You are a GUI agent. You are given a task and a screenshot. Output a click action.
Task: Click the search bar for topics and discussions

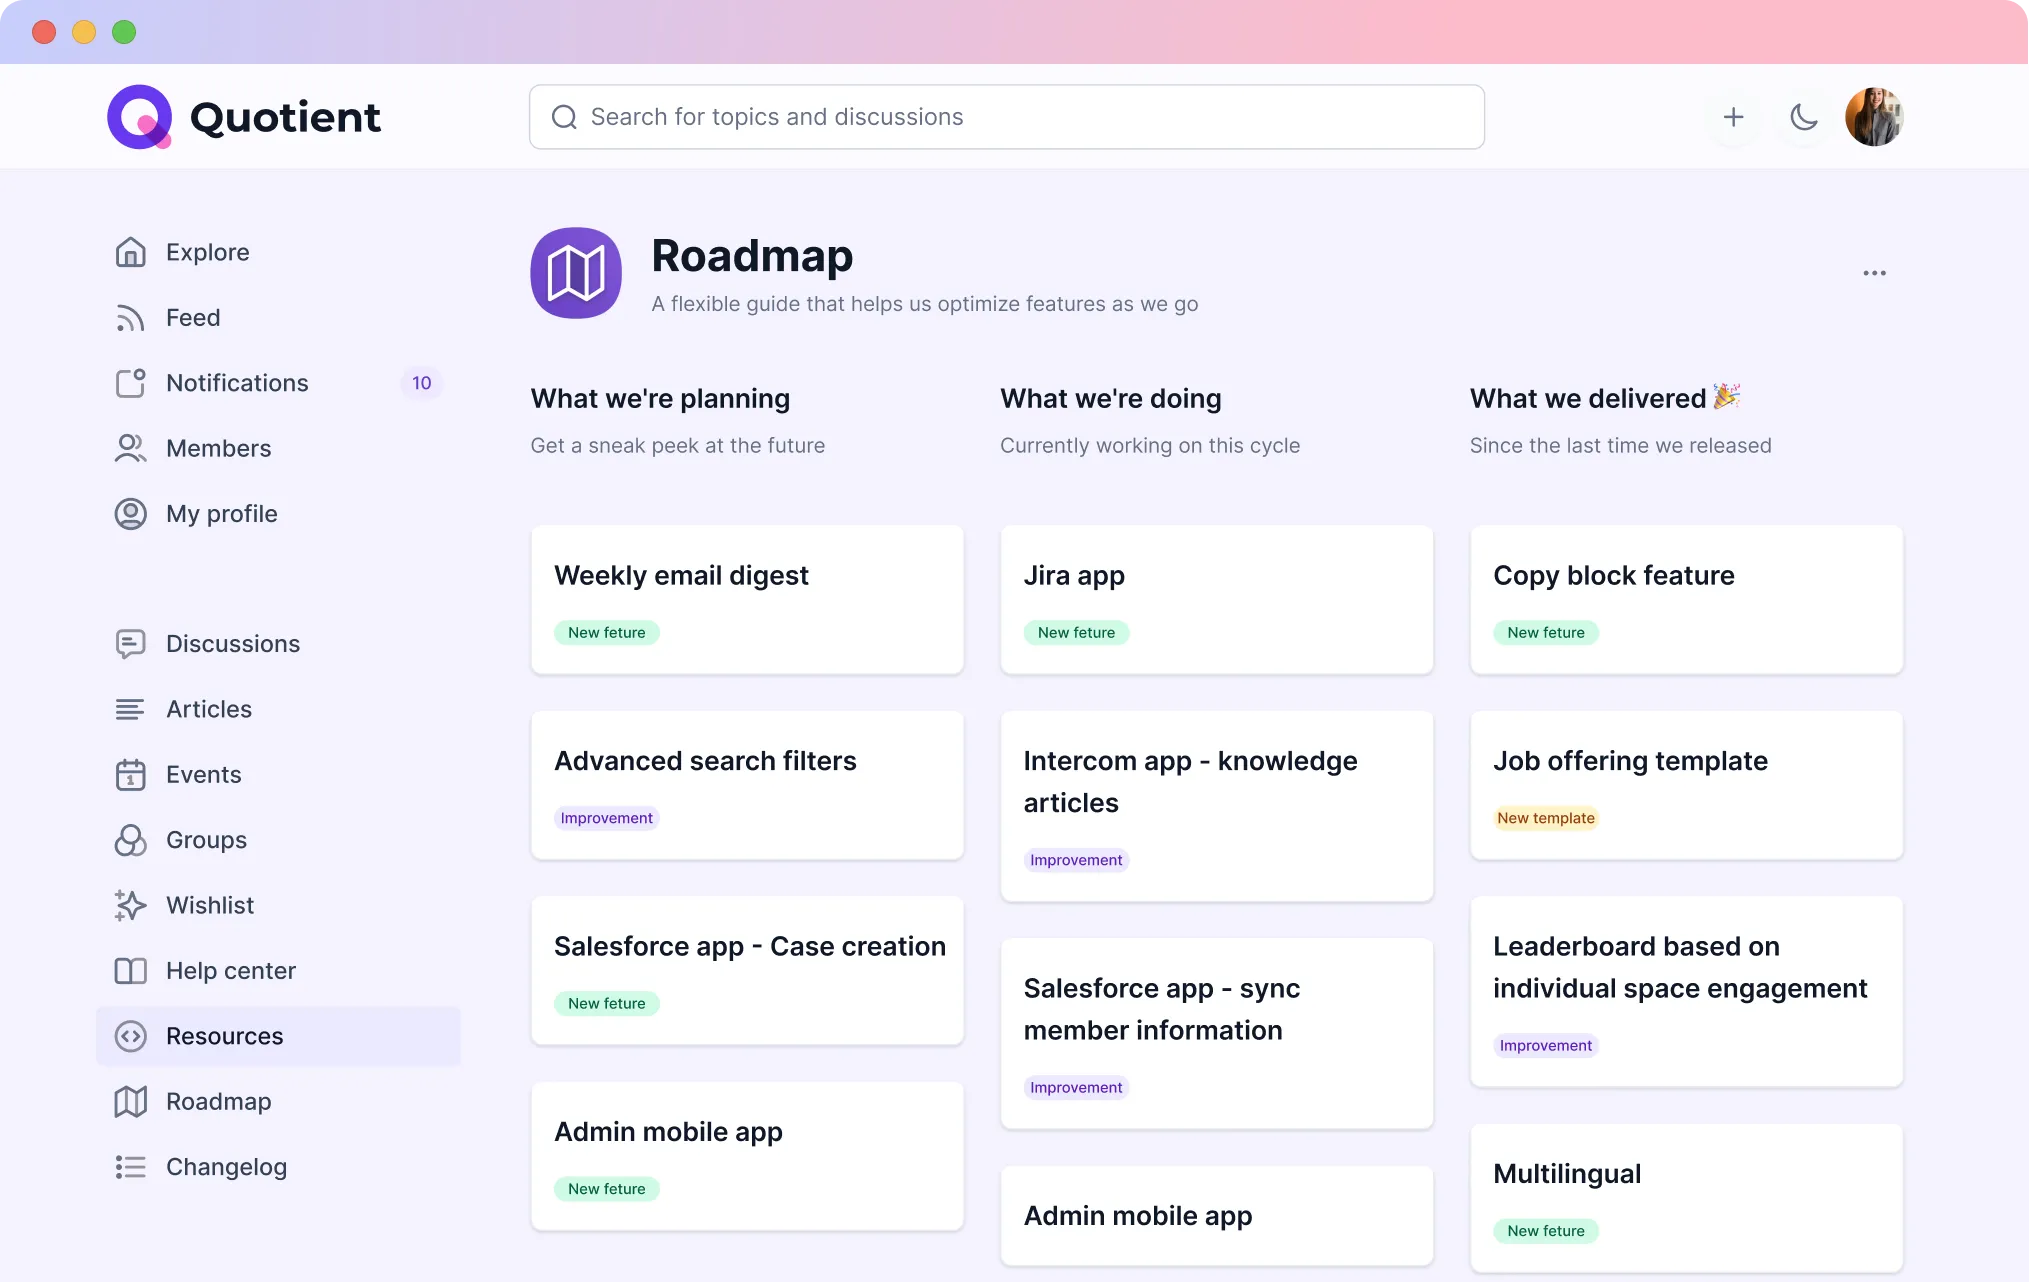pos(1006,116)
